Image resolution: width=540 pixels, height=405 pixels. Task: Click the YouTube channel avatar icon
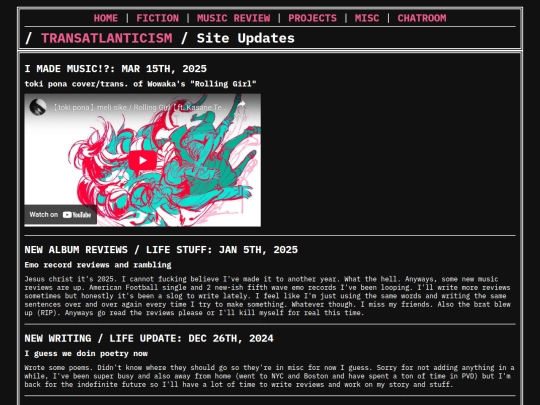pos(38,107)
